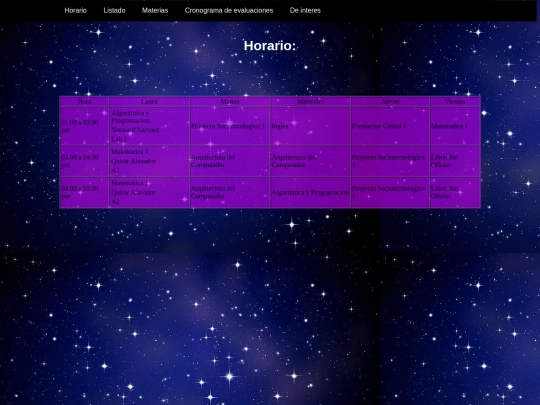
Task: Click Algoritmica y Programacion in Lunes column
Action: tap(131, 117)
